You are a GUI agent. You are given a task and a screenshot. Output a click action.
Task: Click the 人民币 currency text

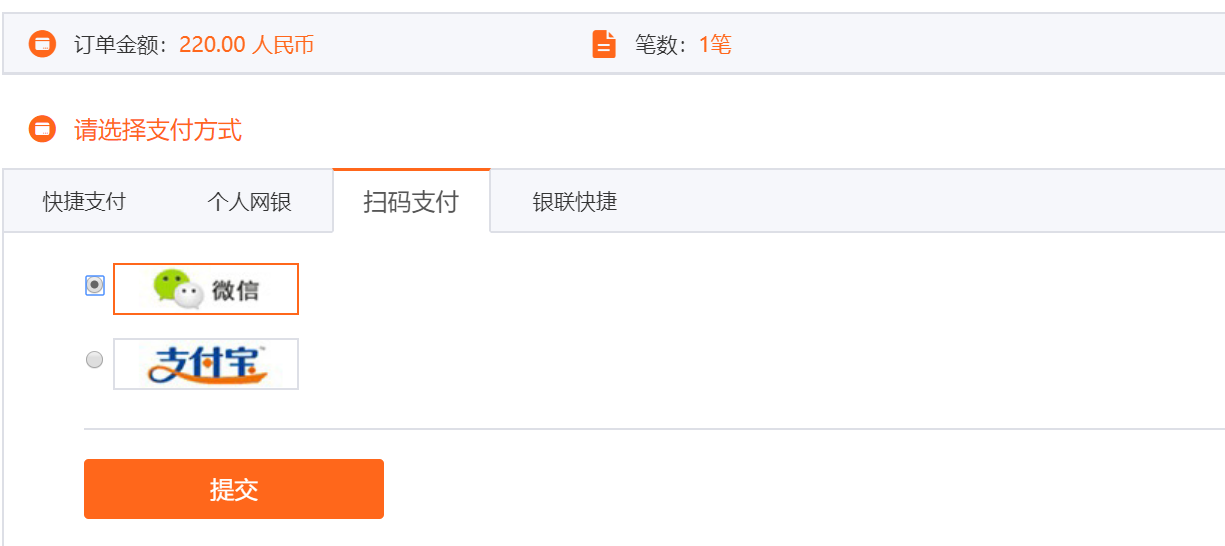click(x=284, y=44)
